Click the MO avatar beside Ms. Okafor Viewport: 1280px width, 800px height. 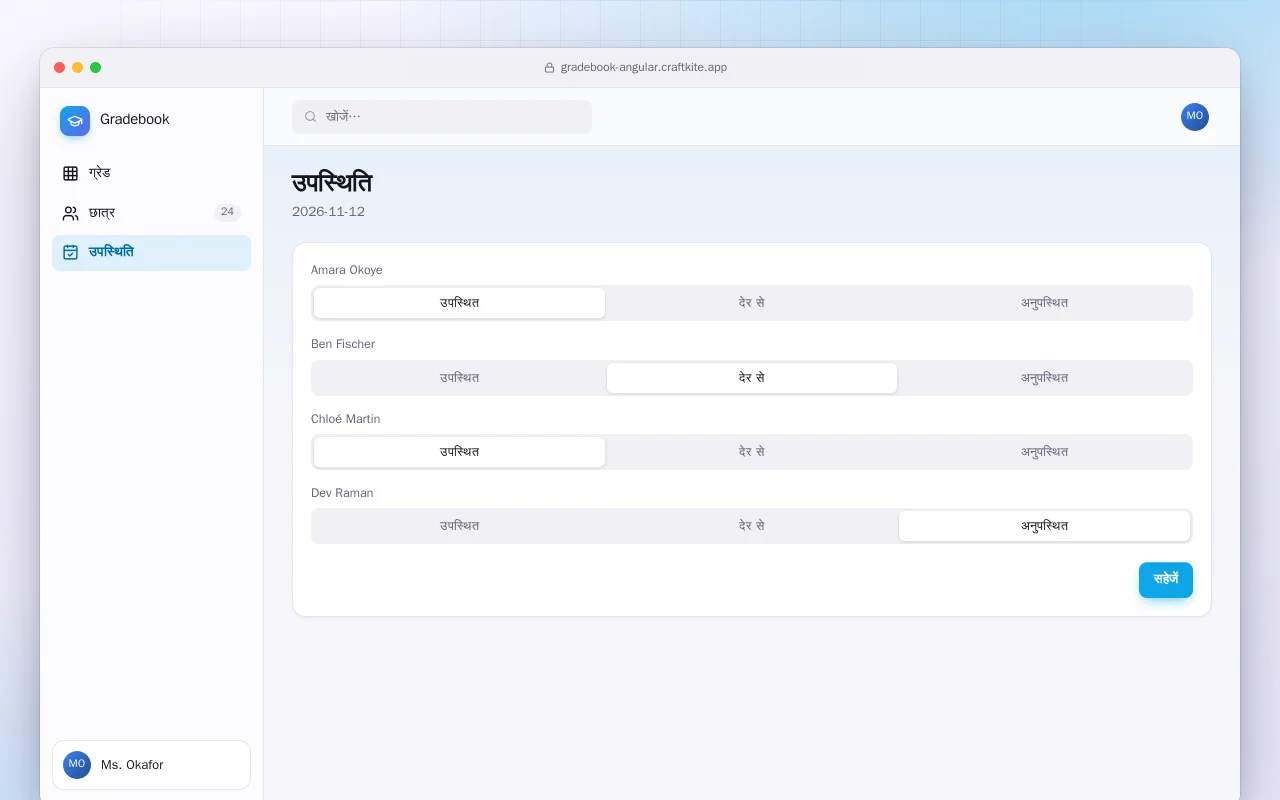[x=77, y=765]
